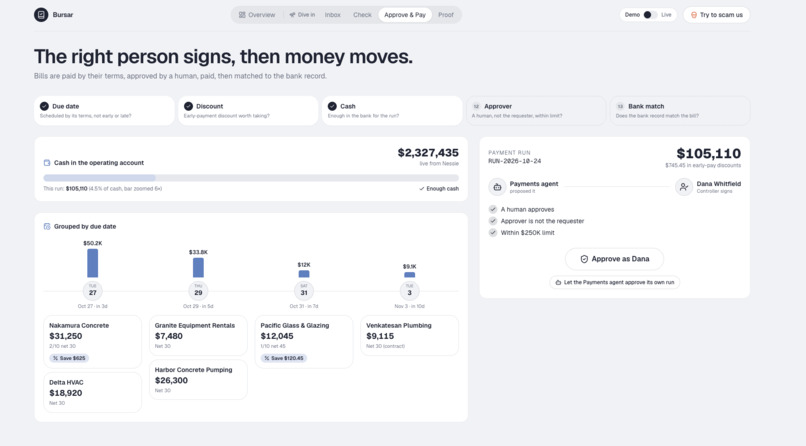Select the Discount step card
Viewport: 806px width, 446px height.
point(248,110)
